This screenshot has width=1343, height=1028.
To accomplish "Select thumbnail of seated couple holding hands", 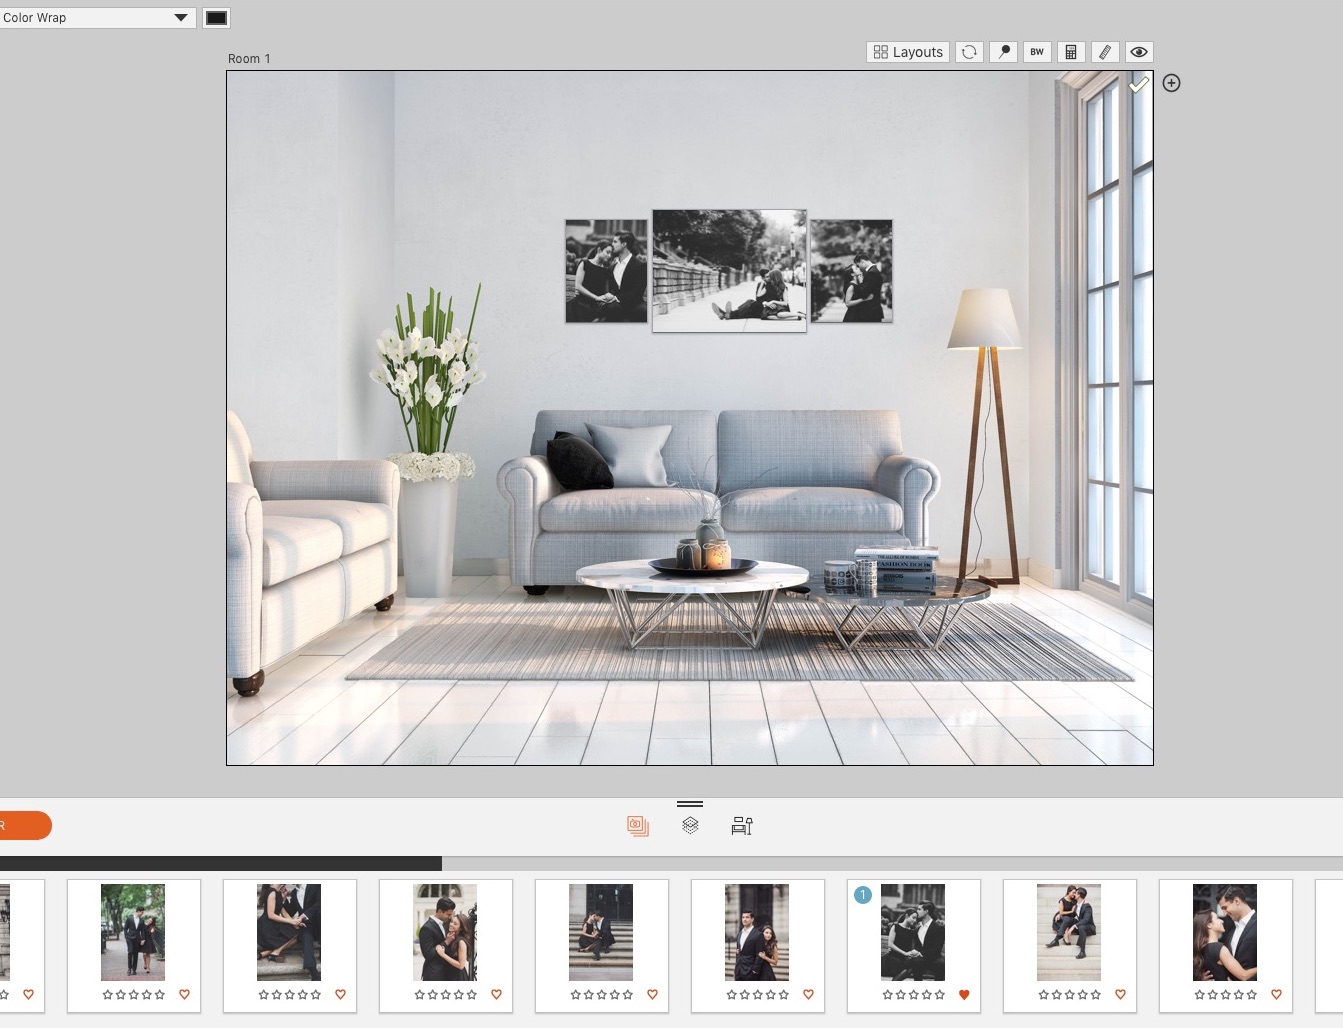I will [289, 932].
